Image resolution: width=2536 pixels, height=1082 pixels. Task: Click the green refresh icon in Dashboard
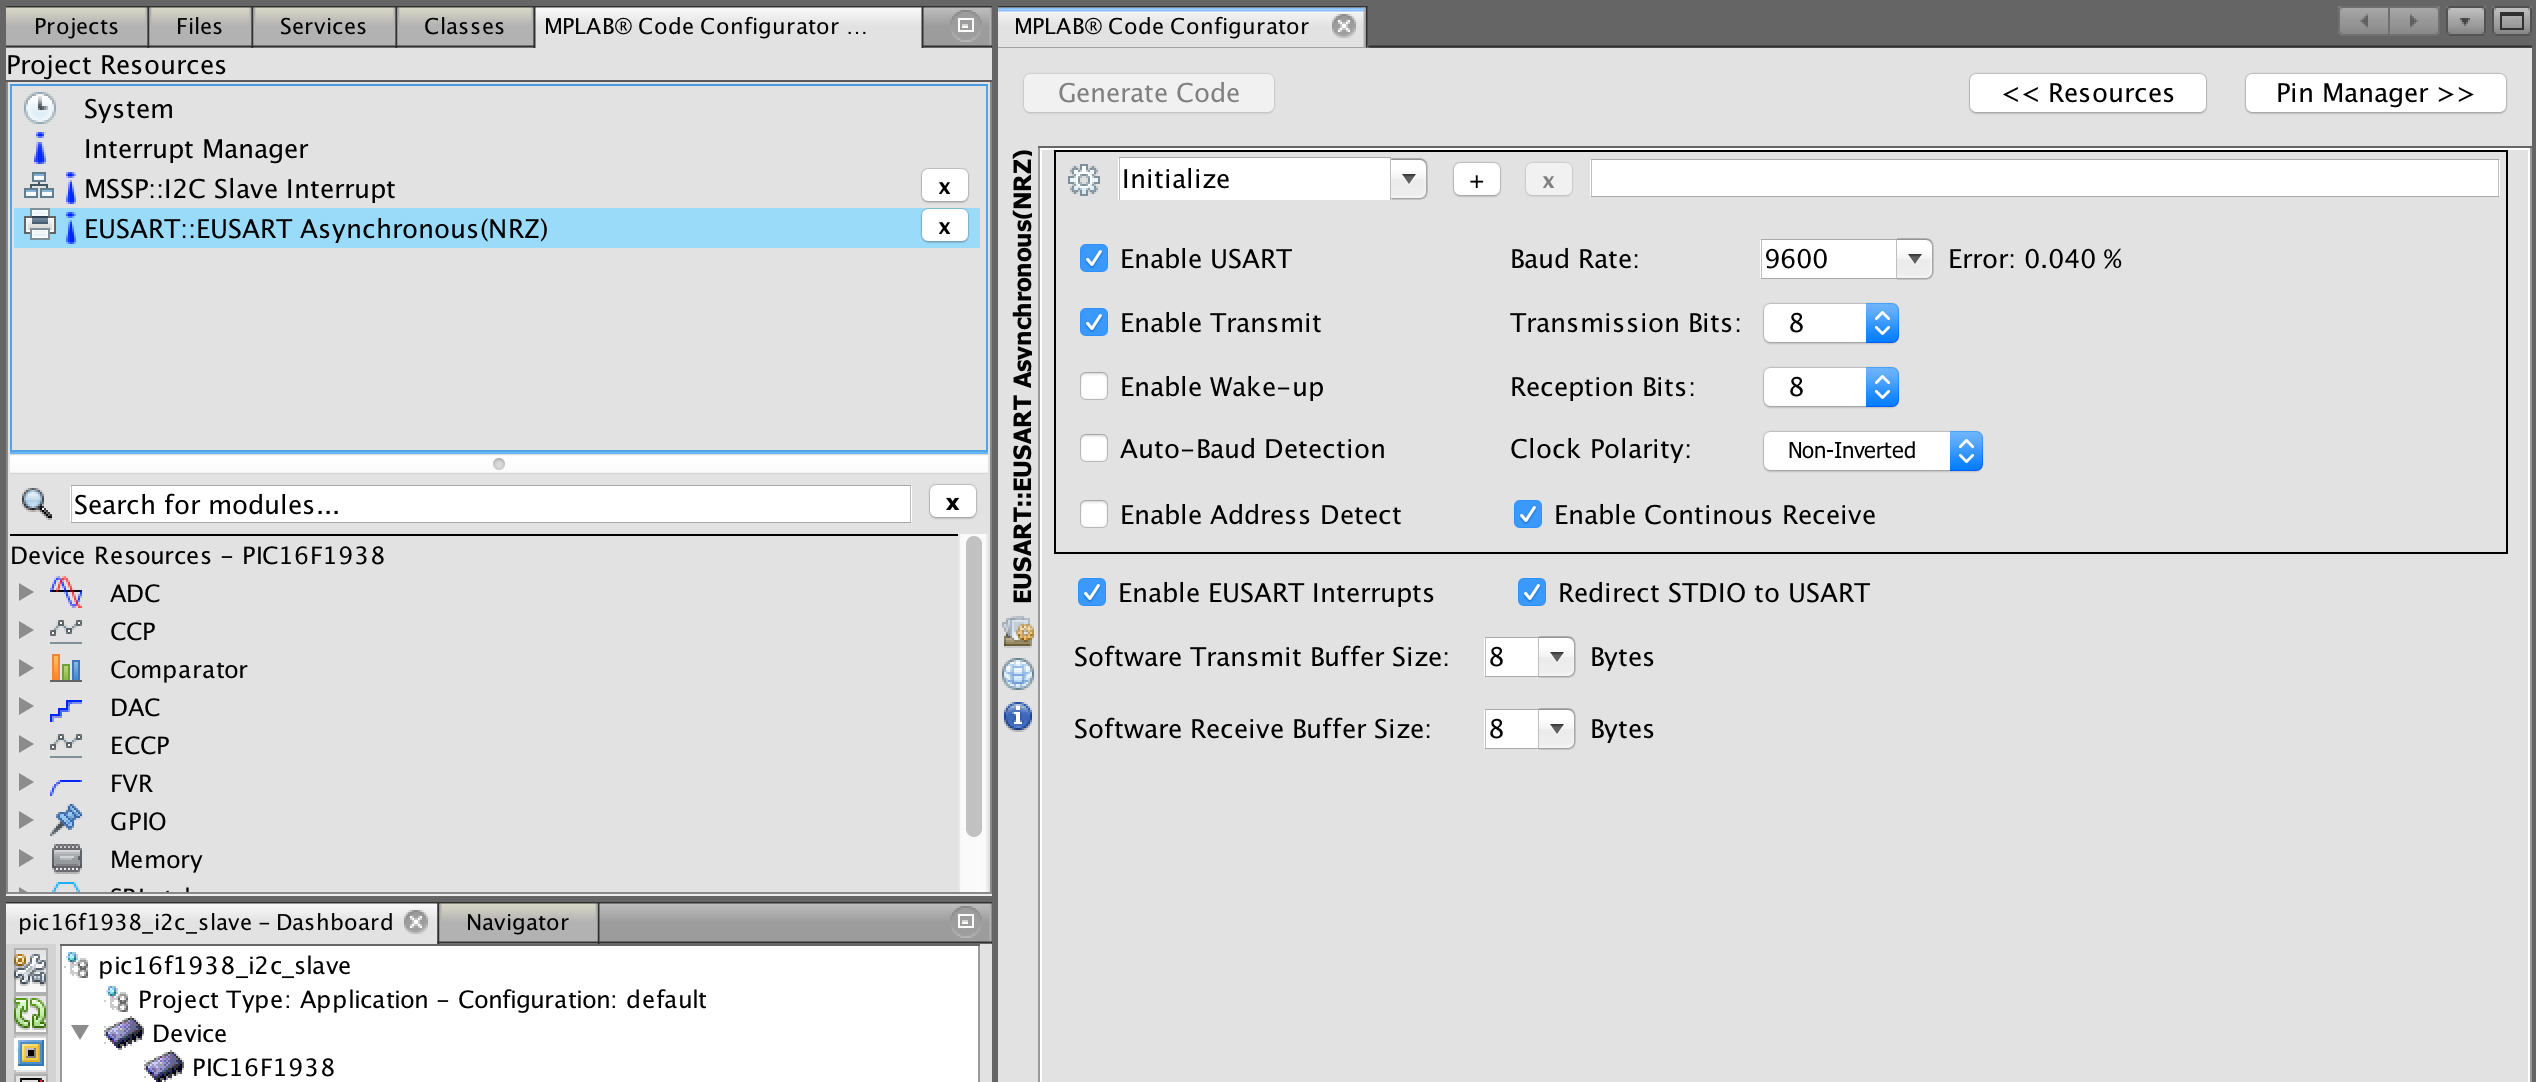(x=30, y=1013)
